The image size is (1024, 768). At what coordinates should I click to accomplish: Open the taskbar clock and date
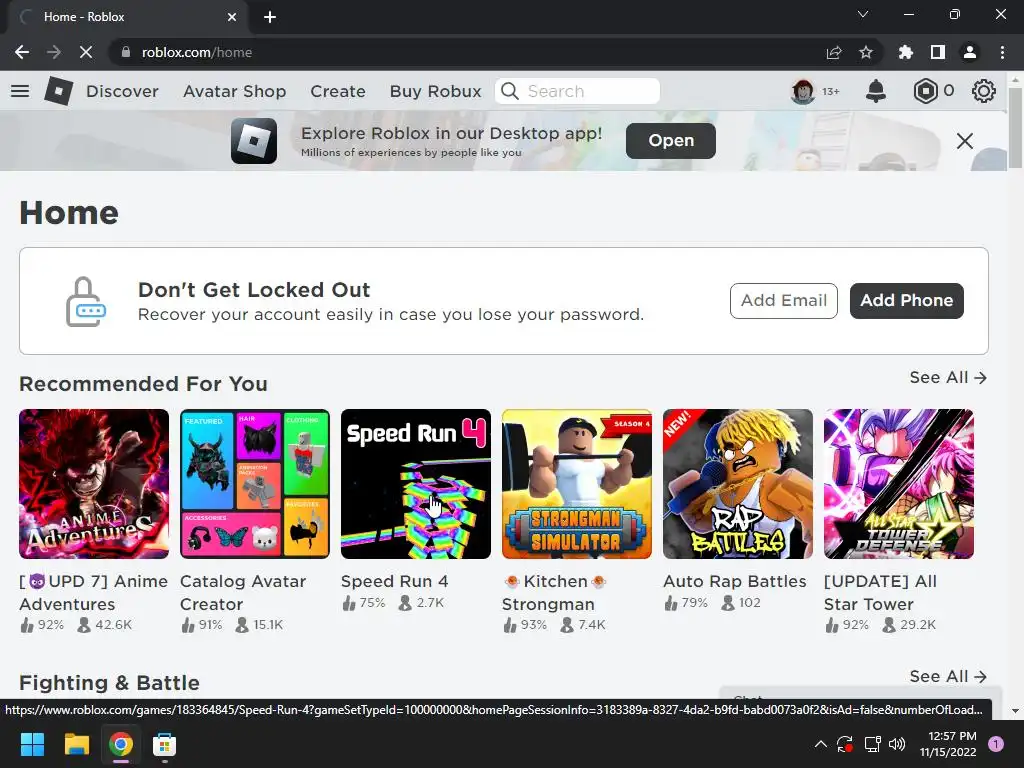tap(948, 744)
